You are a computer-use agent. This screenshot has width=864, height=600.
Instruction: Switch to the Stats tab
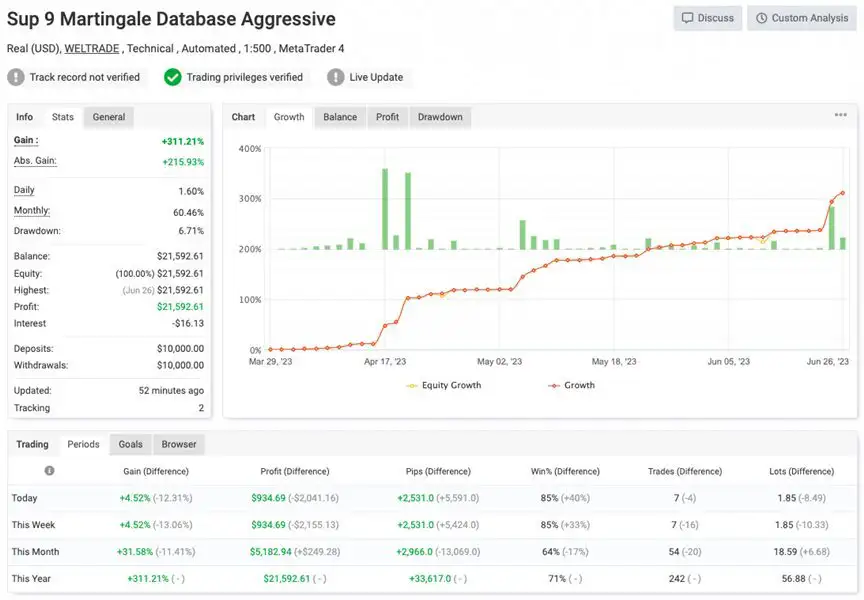63,117
